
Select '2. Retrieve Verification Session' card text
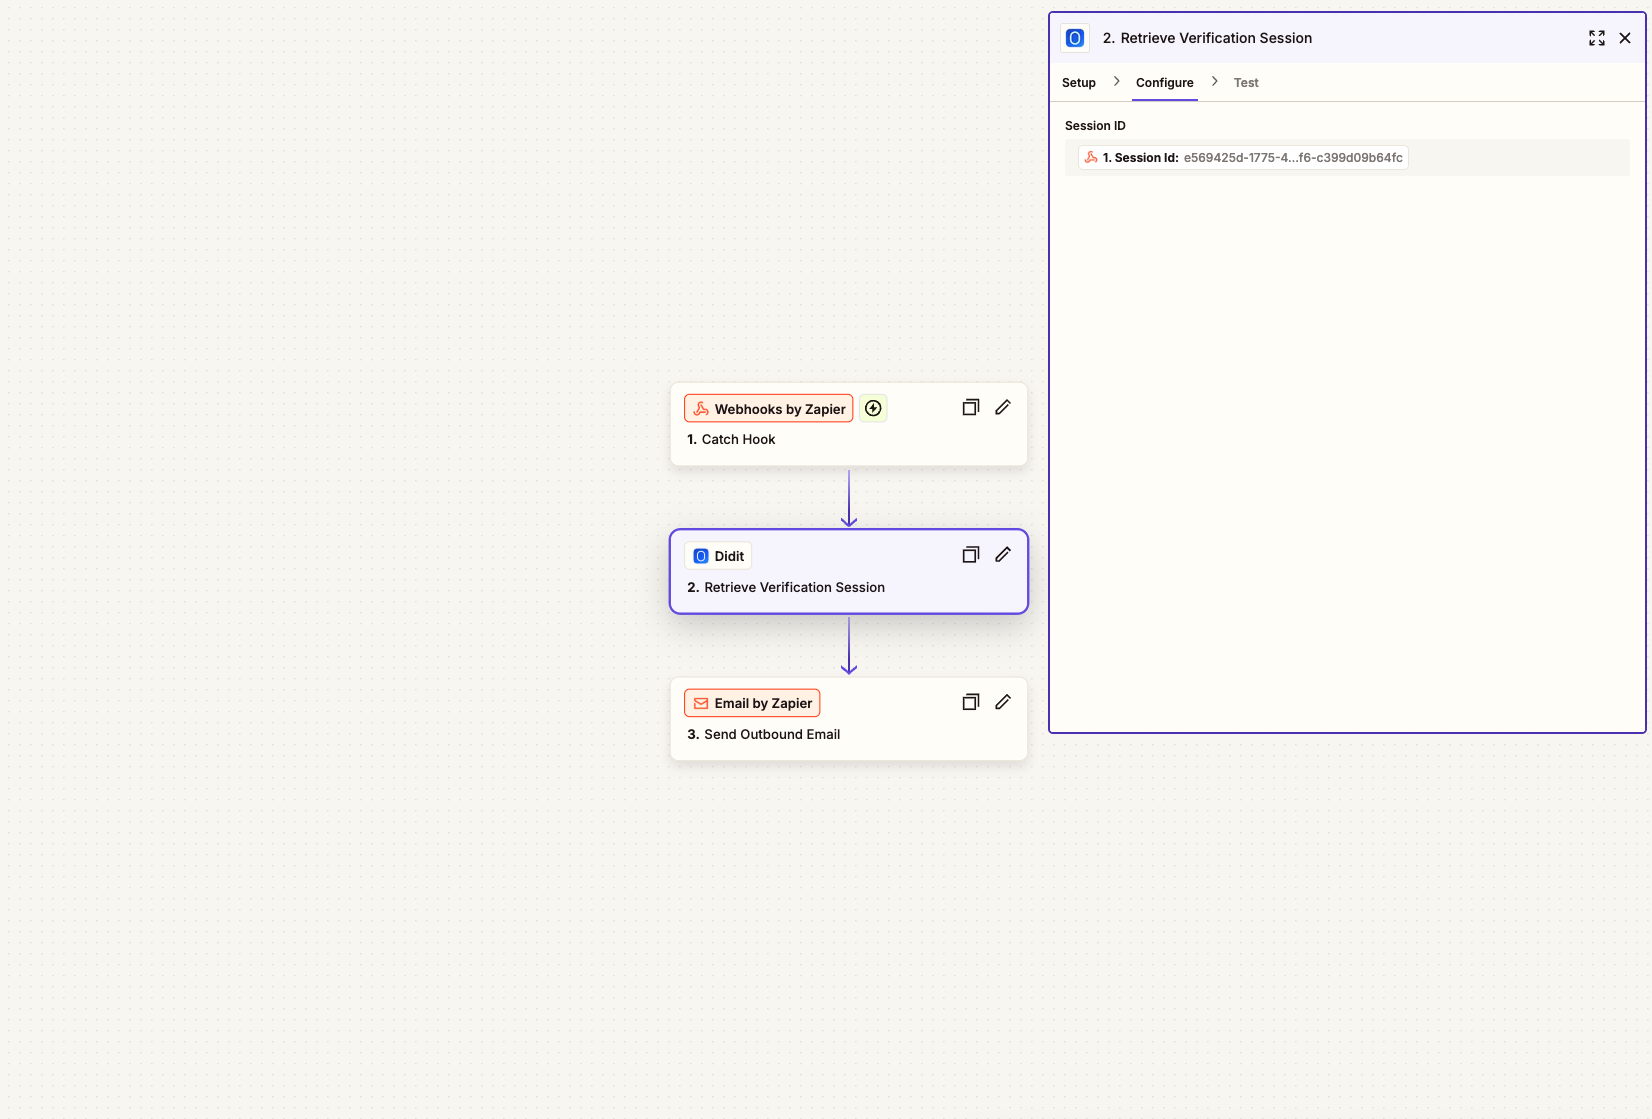(x=786, y=587)
